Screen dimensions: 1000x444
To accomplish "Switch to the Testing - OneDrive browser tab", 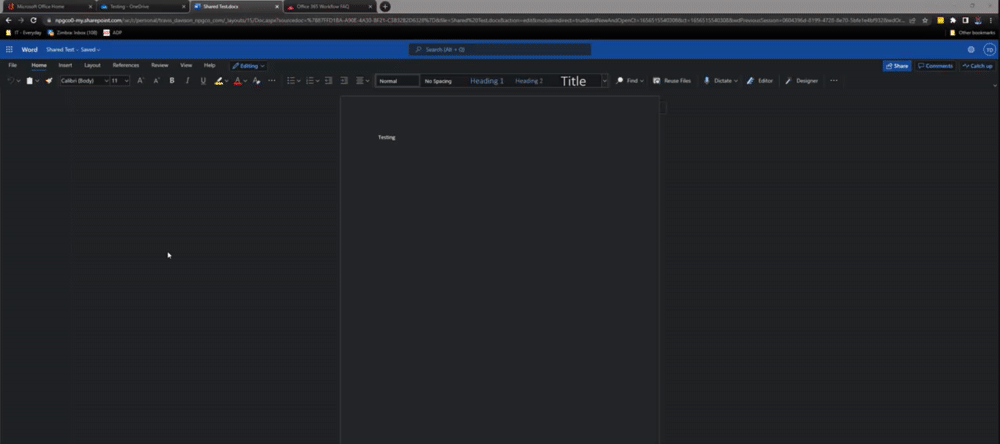I will (143, 6).
